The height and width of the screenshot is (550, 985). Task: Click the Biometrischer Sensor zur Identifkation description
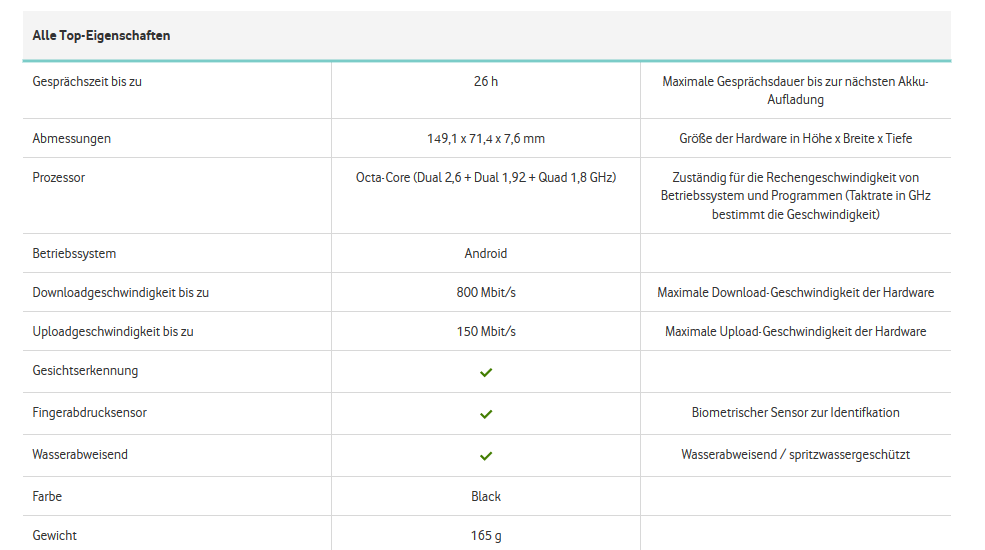795,413
